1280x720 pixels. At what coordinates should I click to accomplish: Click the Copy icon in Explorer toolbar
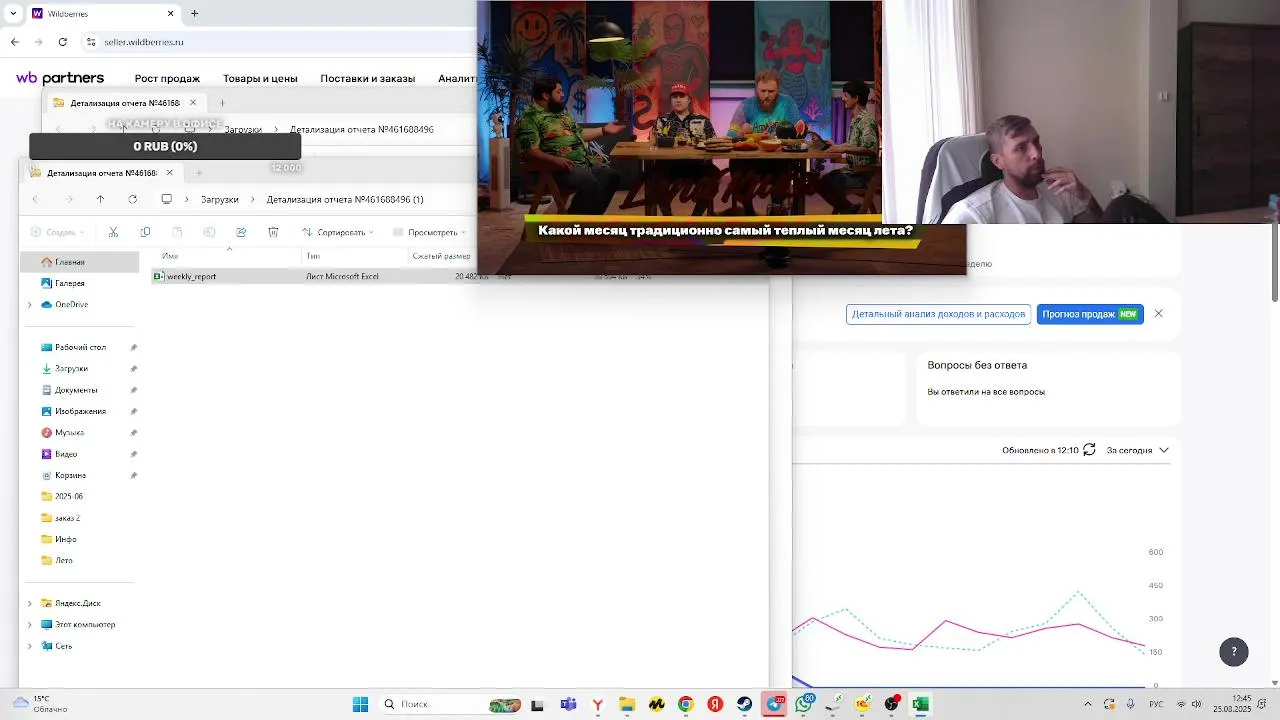tap(145, 232)
